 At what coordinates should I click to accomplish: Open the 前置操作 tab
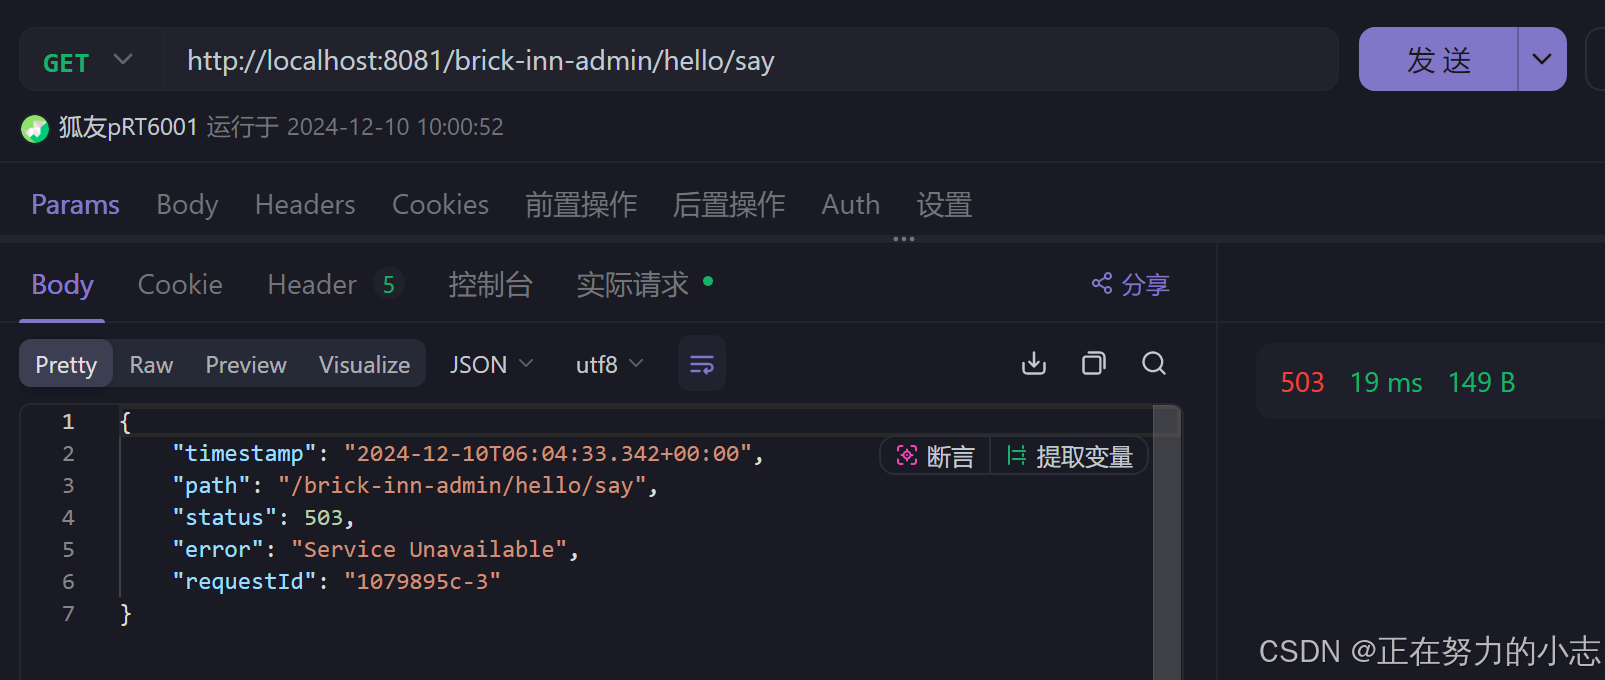581,204
